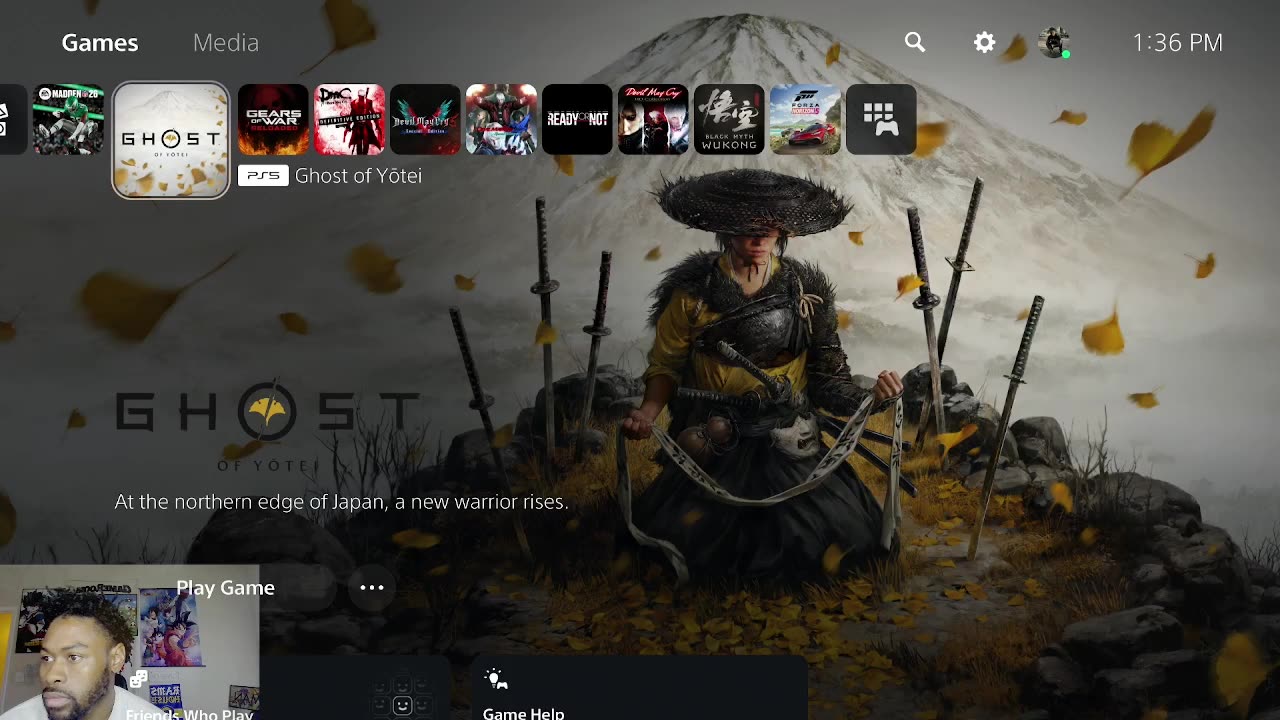This screenshot has height=720, width=1280.
Task: Switch to the Media tab
Action: (x=226, y=42)
